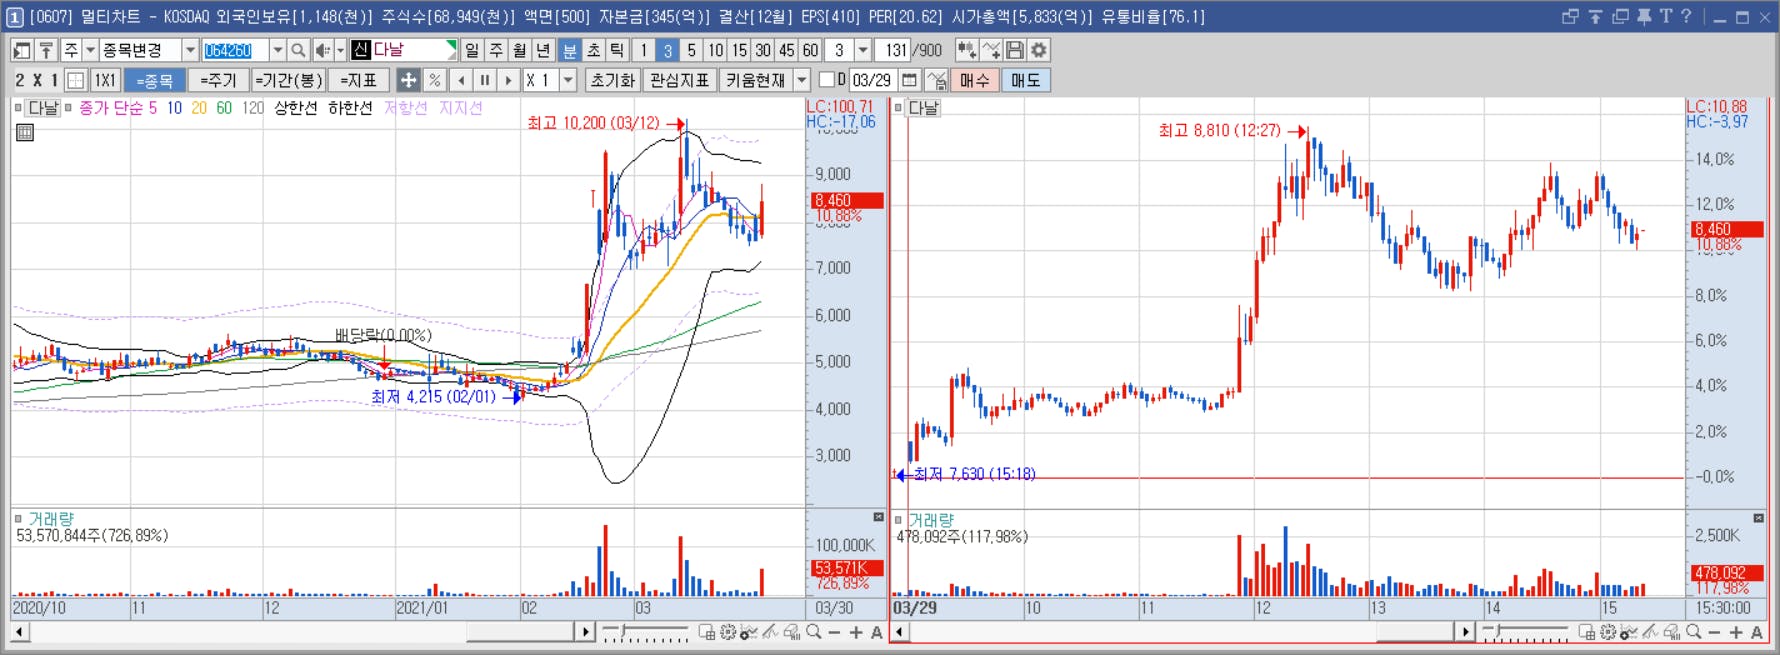Open the chart settings gear icon

(1039, 50)
